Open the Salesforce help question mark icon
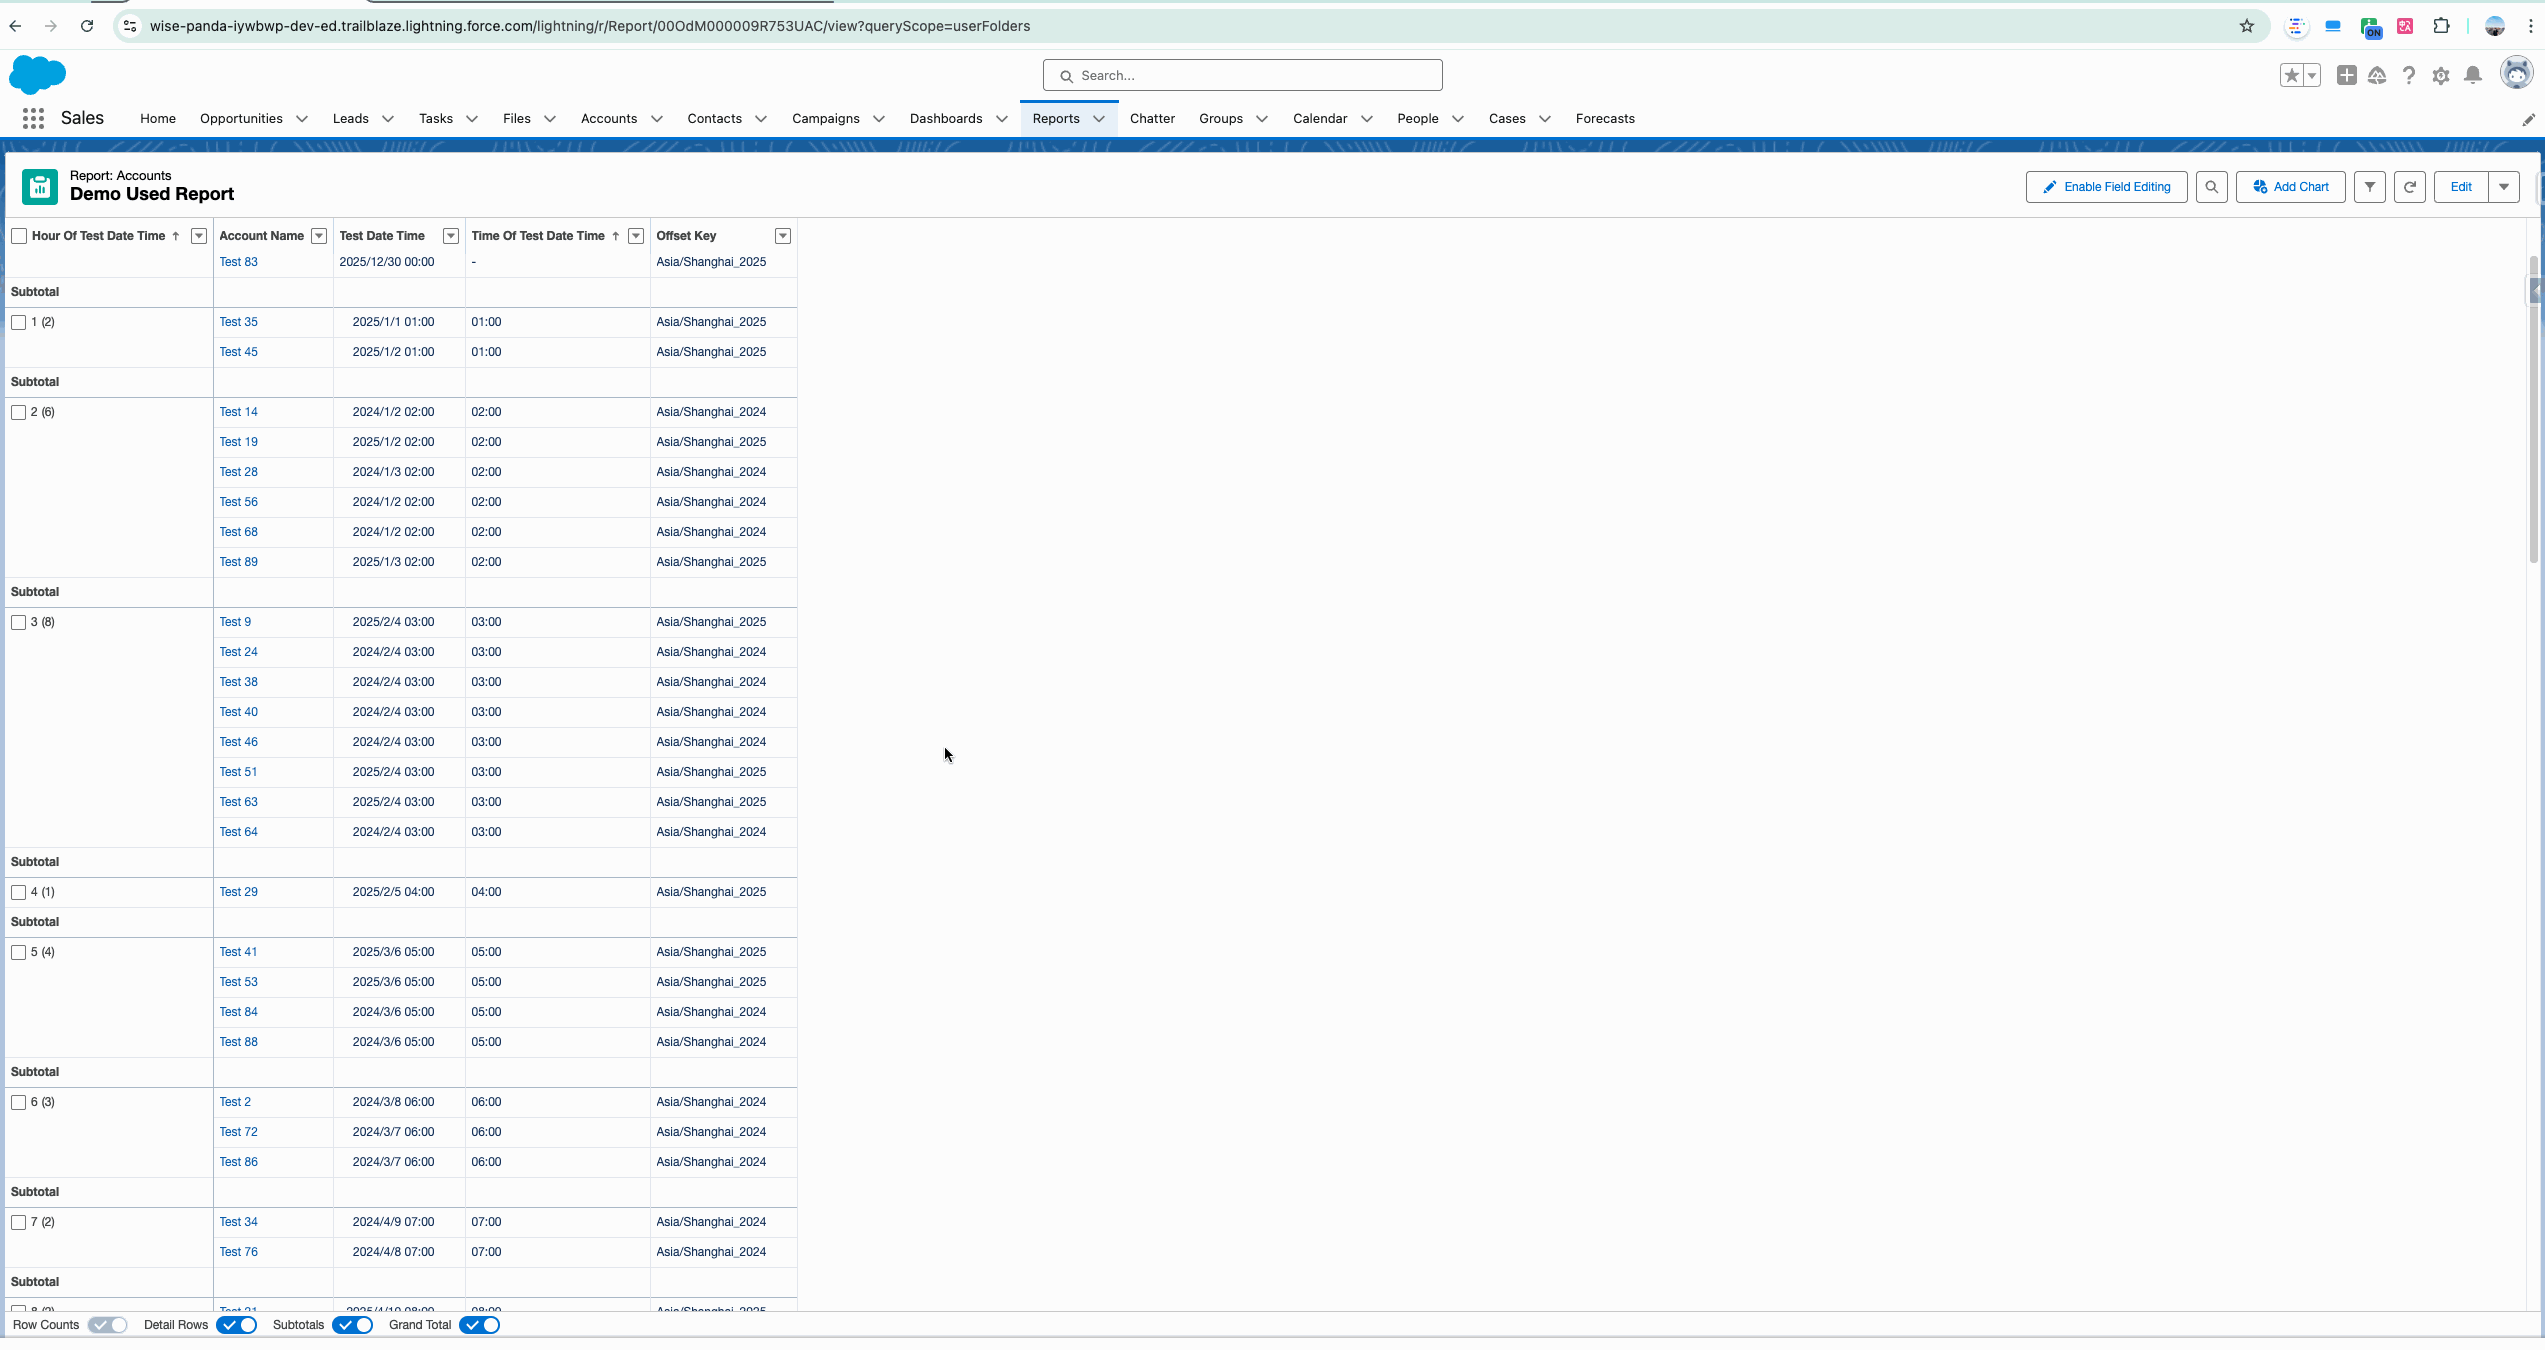The width and height of the screenshot is (2545, 1350). (x=2409, y=76)
